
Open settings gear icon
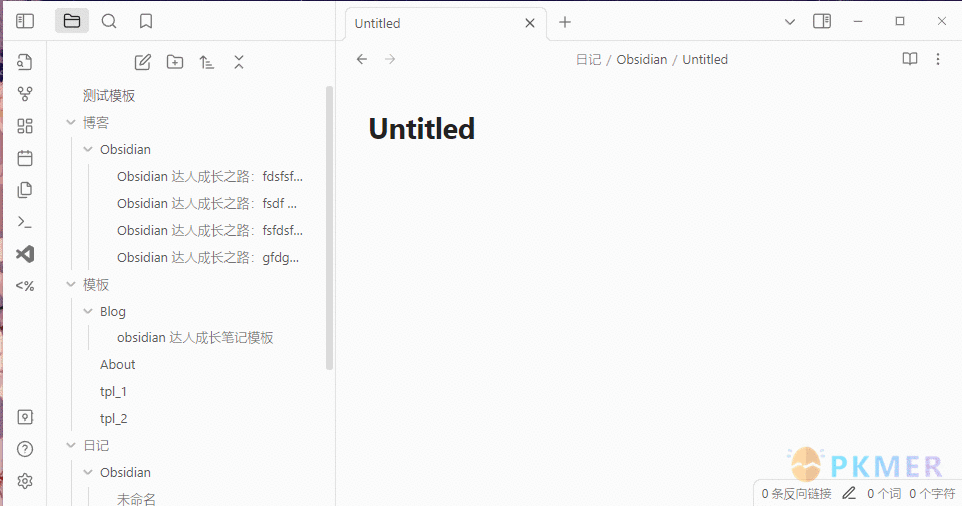(25, 481)
